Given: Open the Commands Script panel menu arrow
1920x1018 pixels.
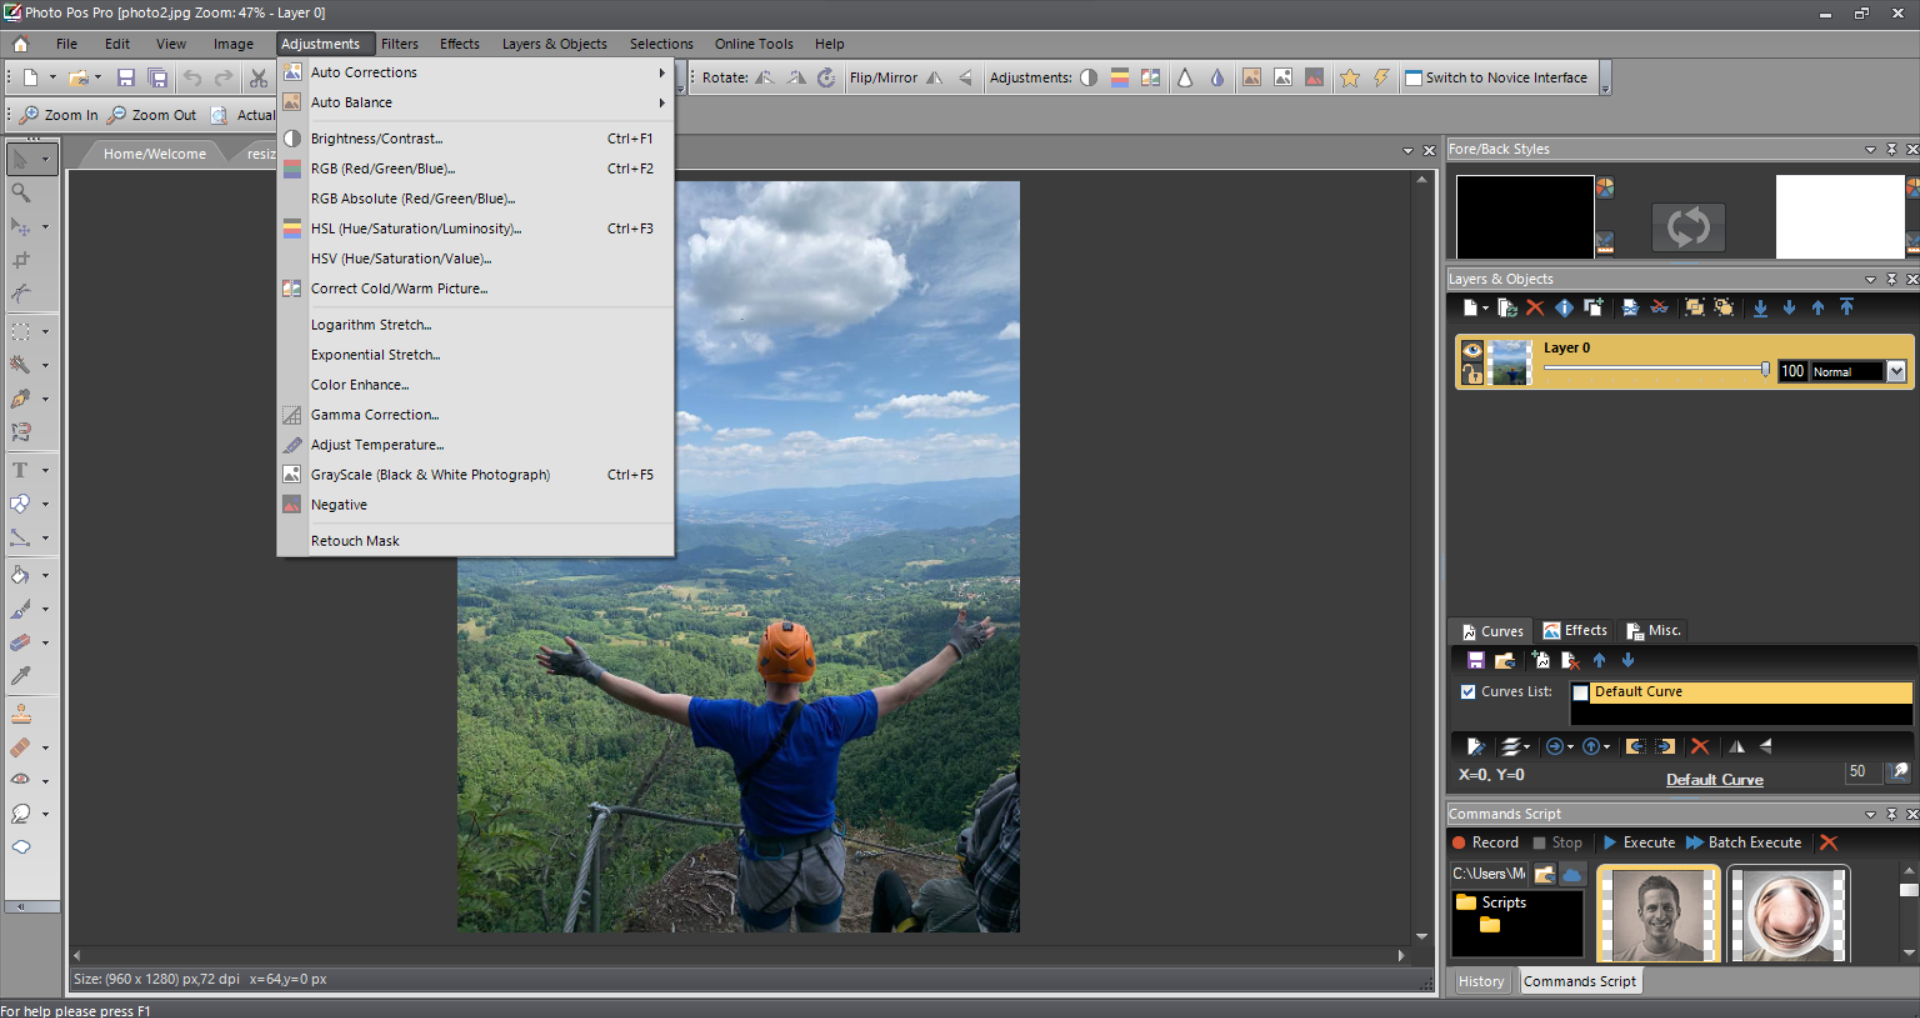Looking at the screenshot, I should (1870, 814).
